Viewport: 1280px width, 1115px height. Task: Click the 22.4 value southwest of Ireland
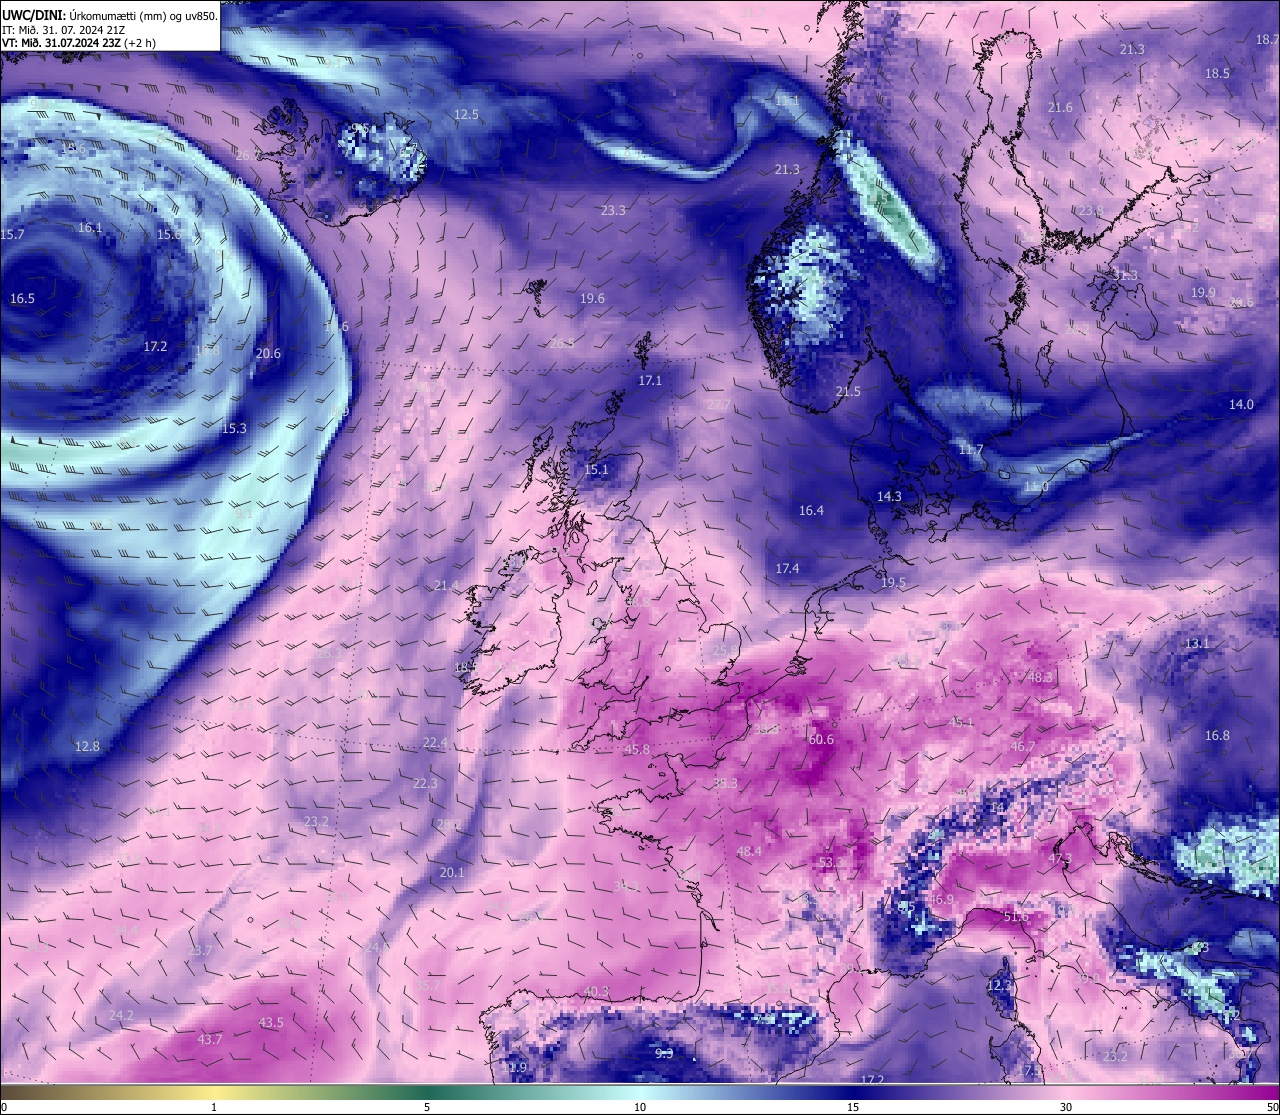pyautogui.click(x=435, y=742)
